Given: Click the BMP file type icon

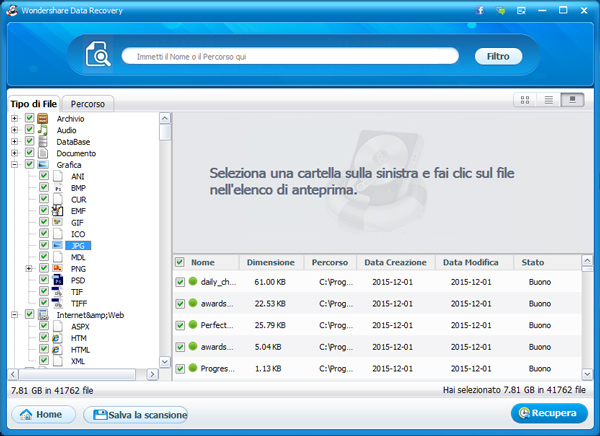Looking at the screenshot, I should pyautogui.click(x=58, y=188).
